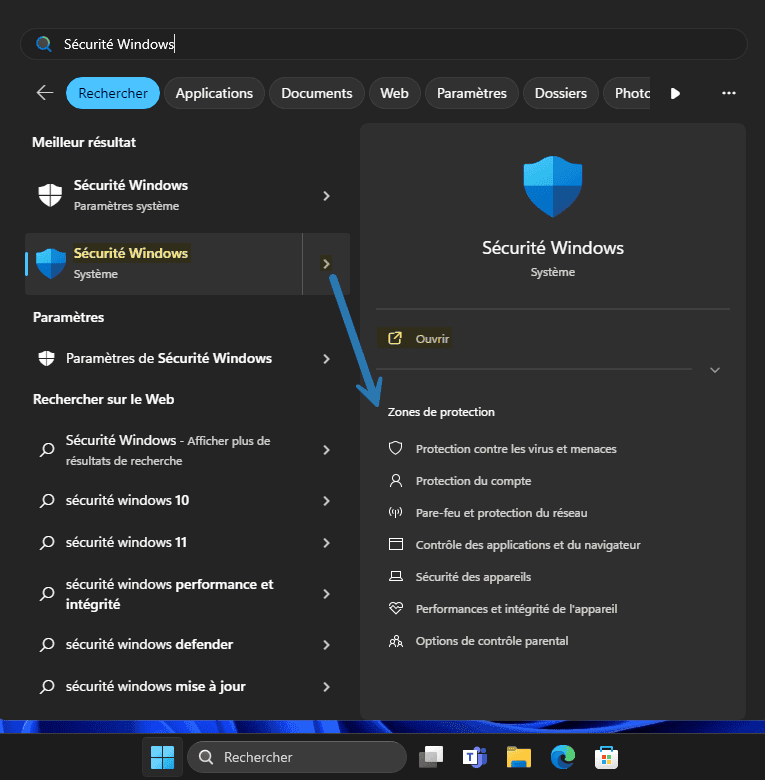The image size is (765, 780).
Task: Switch to the partially visible Photos filter tab
Action: click(x=627, y=93)
